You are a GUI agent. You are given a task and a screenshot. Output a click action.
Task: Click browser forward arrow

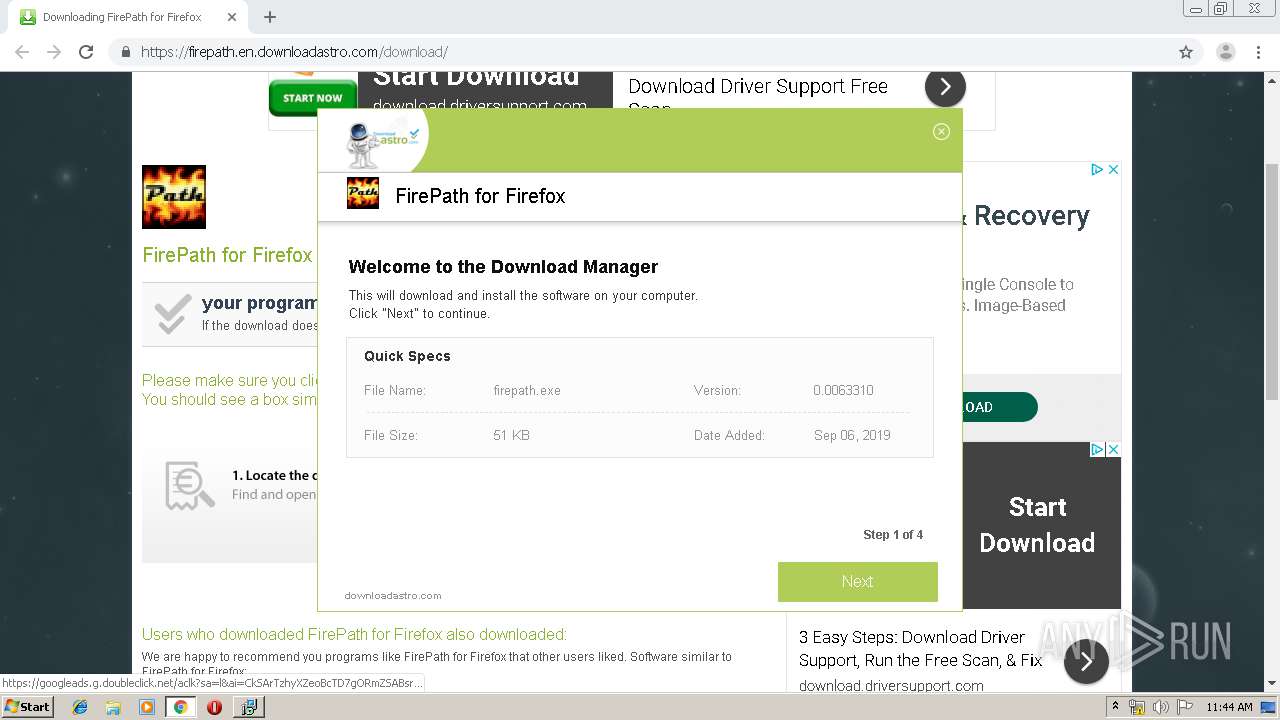(x=54, y=52)
